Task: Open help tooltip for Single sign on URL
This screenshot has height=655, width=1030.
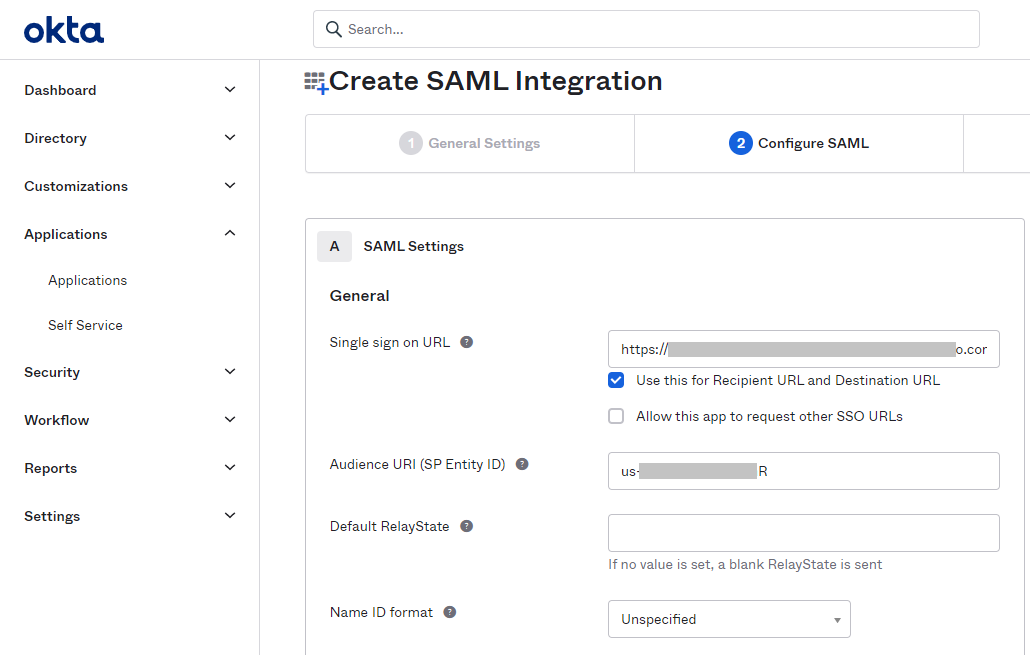Action: point(466,341)
